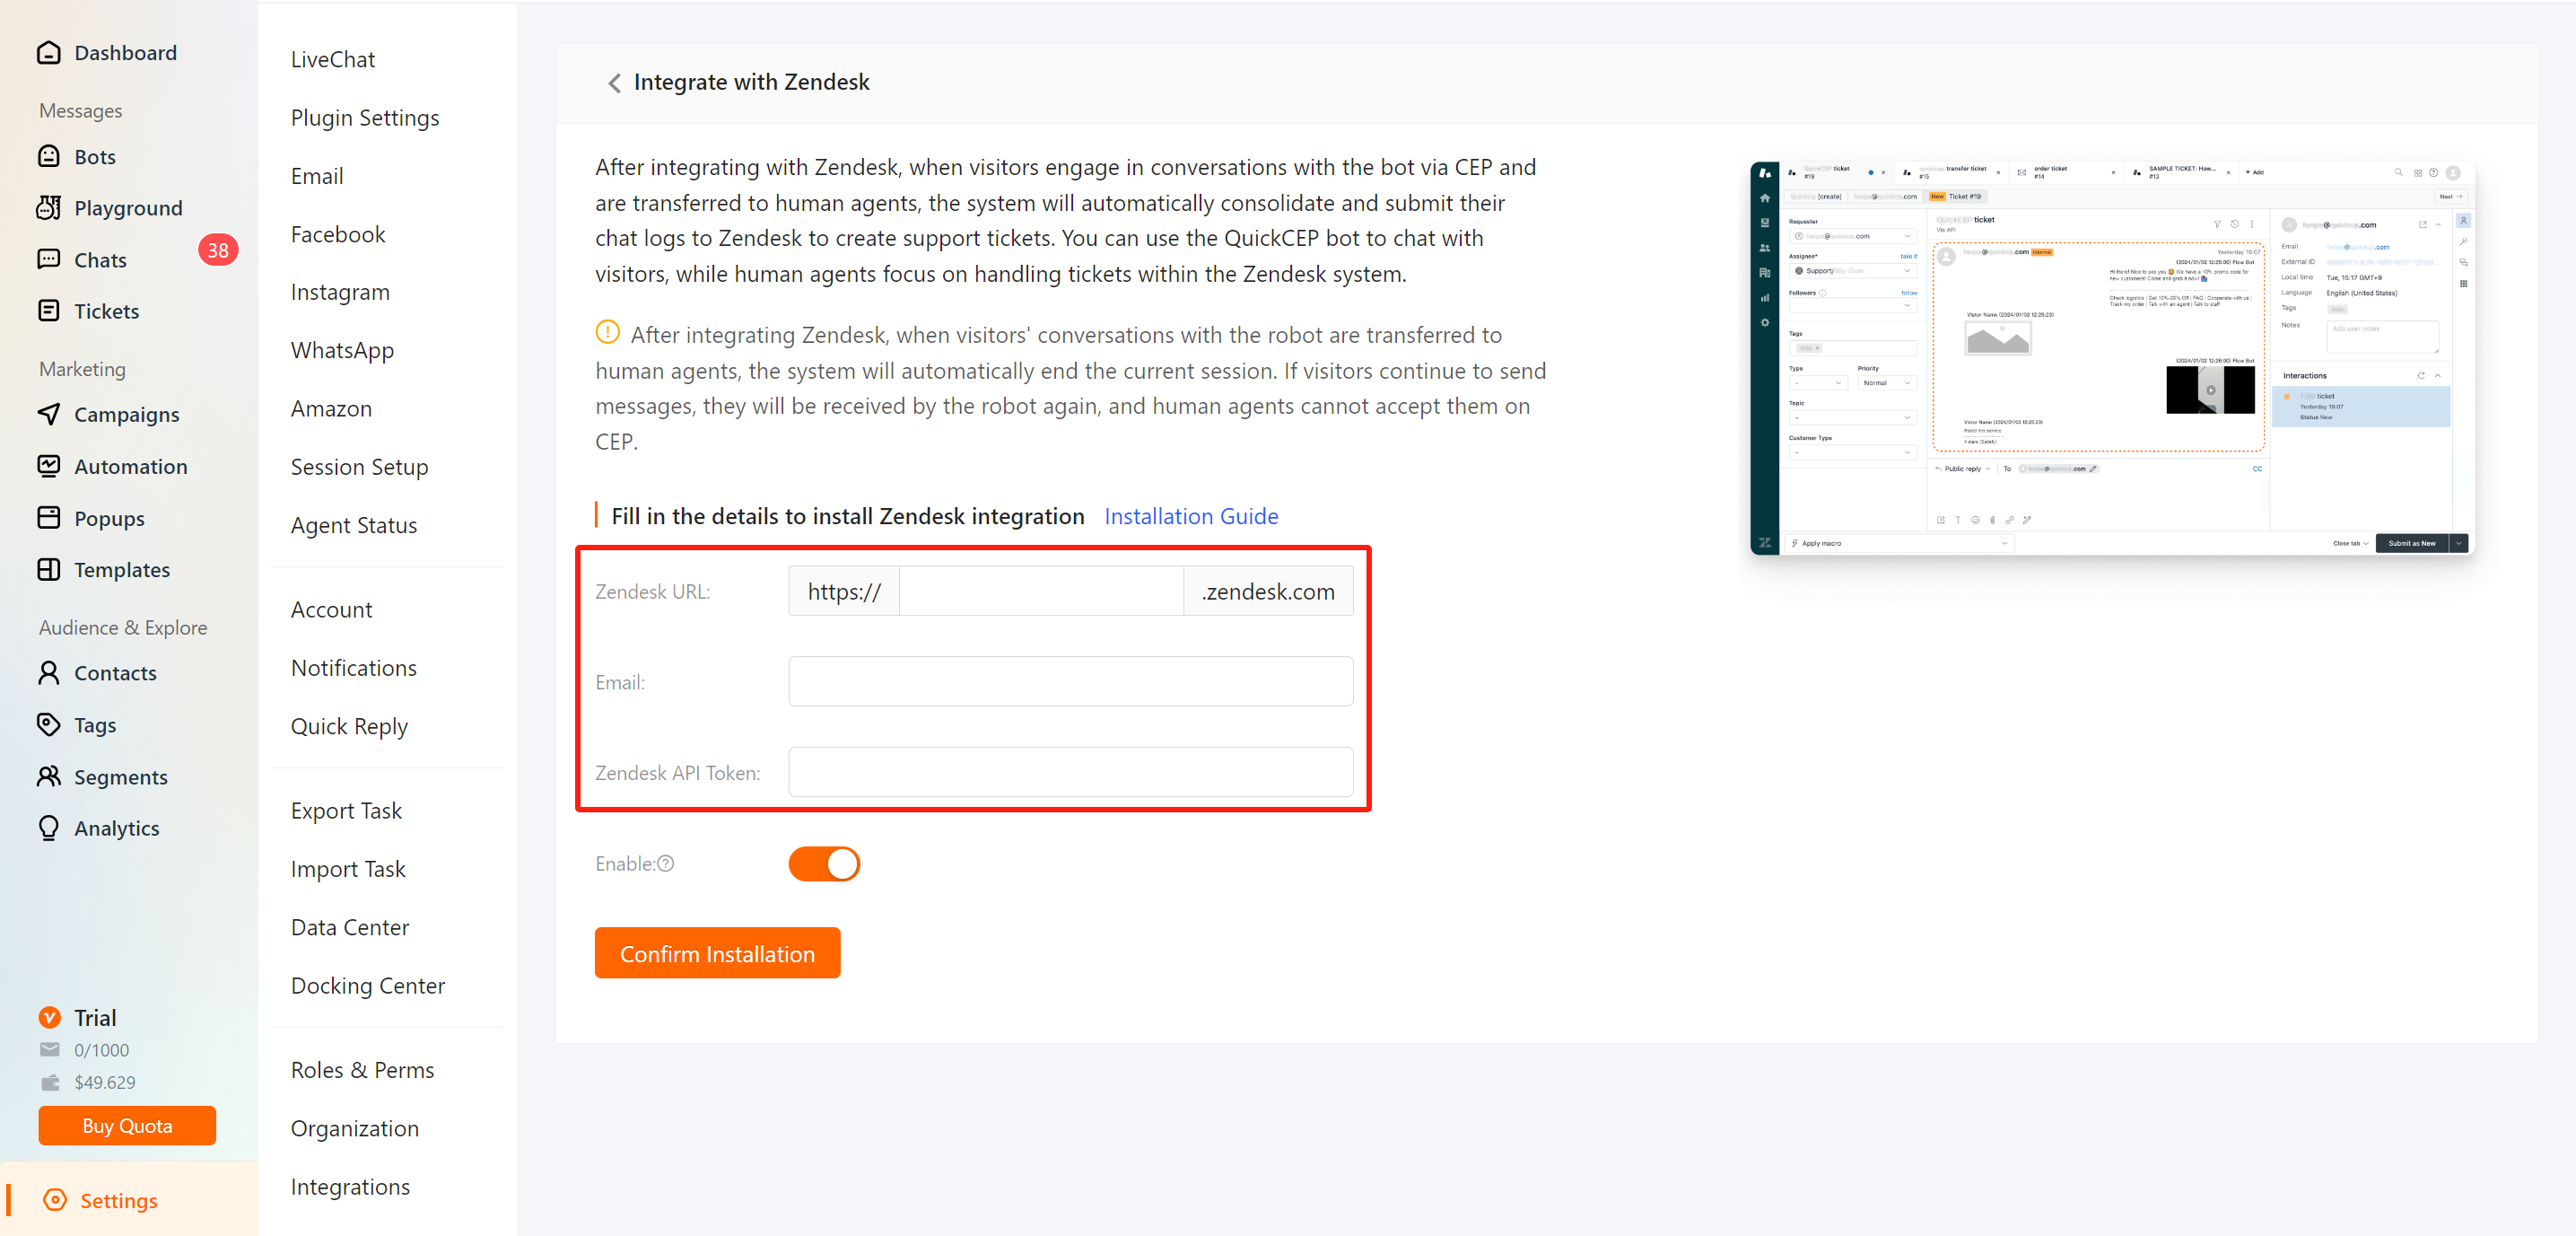Viewport: 2576px width, 1236px height.
Task: Click the Zendesk URL subdomain field
Action: (1041, 592)
